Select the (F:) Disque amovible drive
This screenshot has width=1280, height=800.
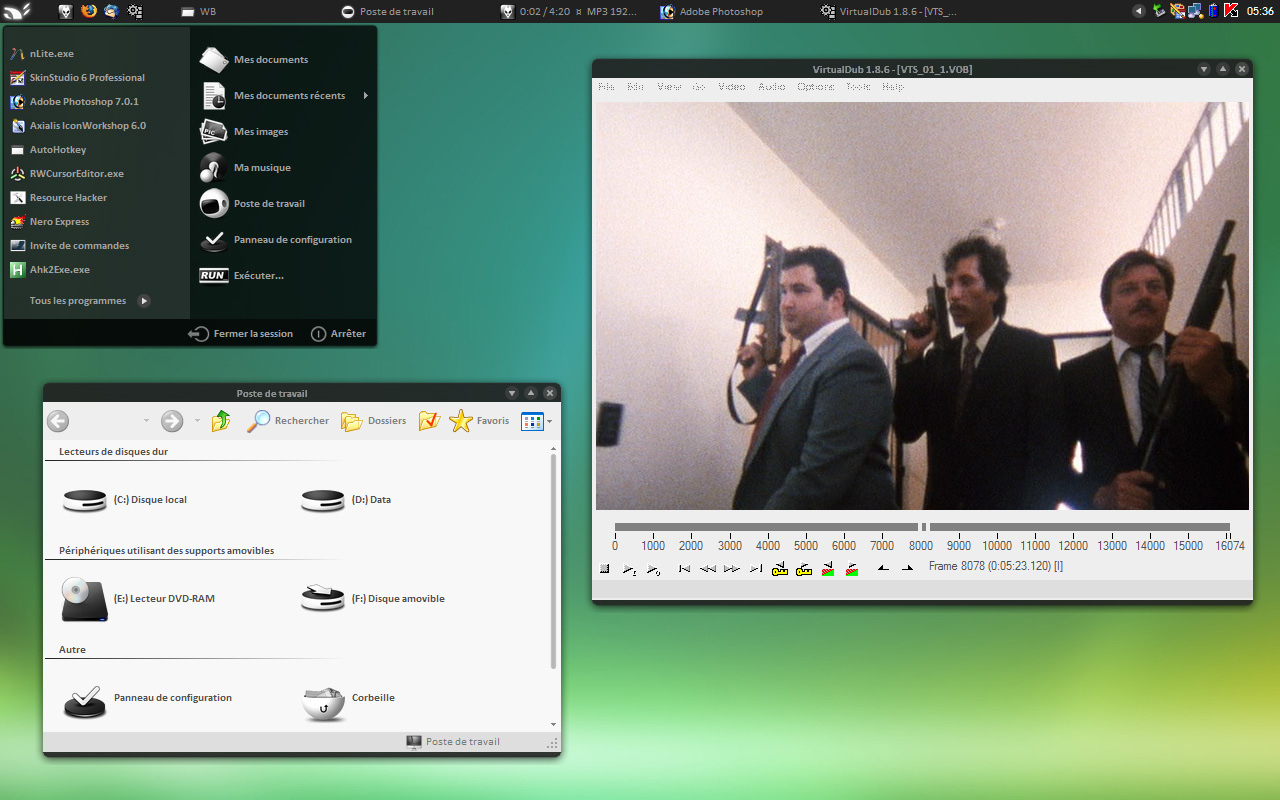[x=373, y=599]
